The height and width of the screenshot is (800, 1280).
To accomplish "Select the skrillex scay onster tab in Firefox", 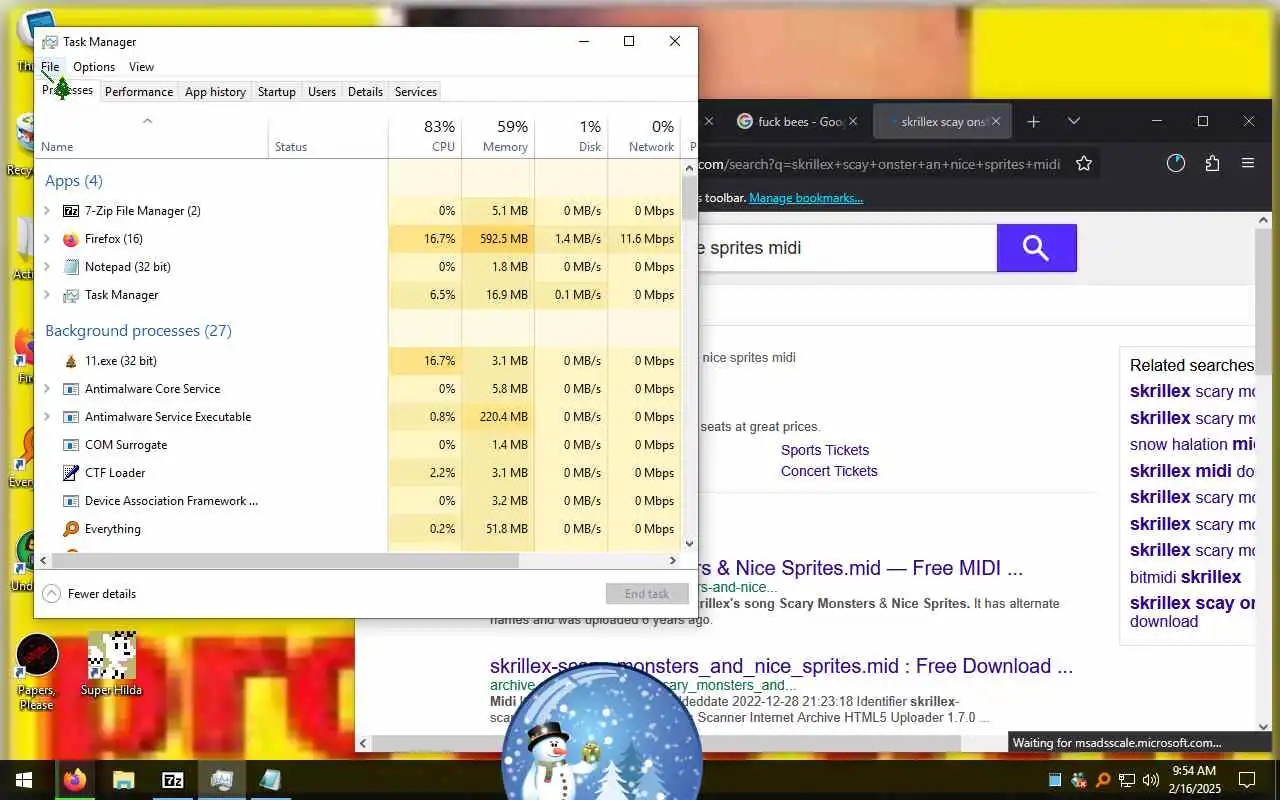I will click(942, 121).
